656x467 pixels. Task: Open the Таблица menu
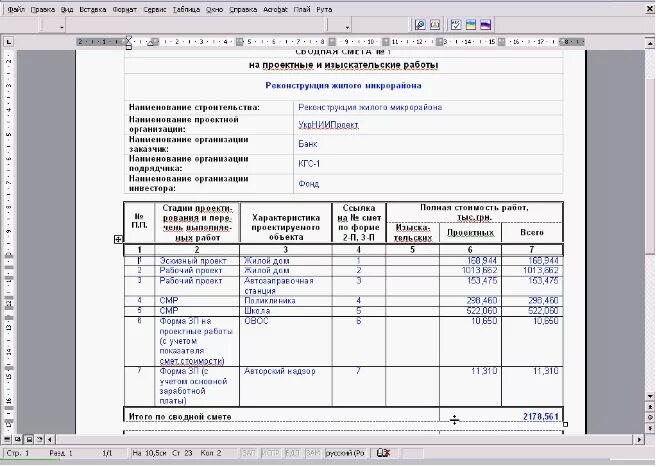pyautogui.click(x=186, y=9)
